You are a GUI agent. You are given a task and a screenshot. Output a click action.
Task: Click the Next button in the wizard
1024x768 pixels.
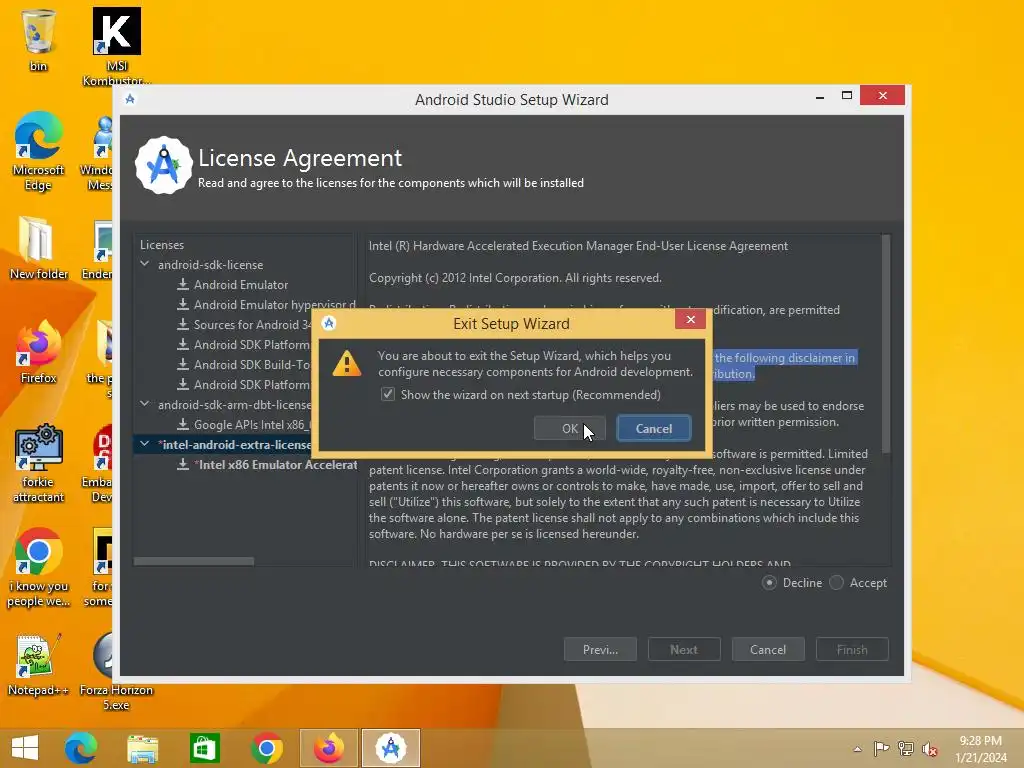click(684, 649)
